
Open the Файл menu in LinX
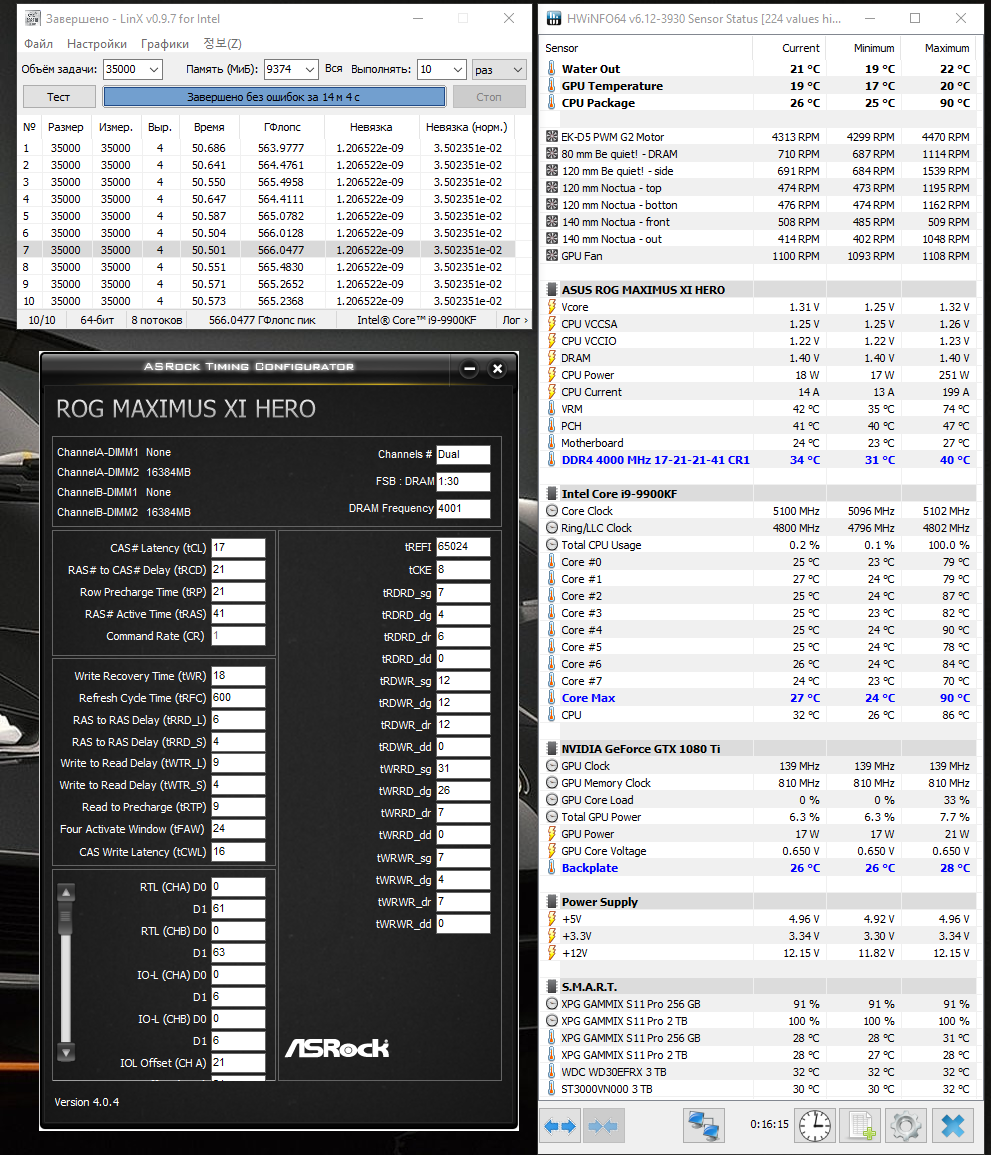(x=38, y=43)
